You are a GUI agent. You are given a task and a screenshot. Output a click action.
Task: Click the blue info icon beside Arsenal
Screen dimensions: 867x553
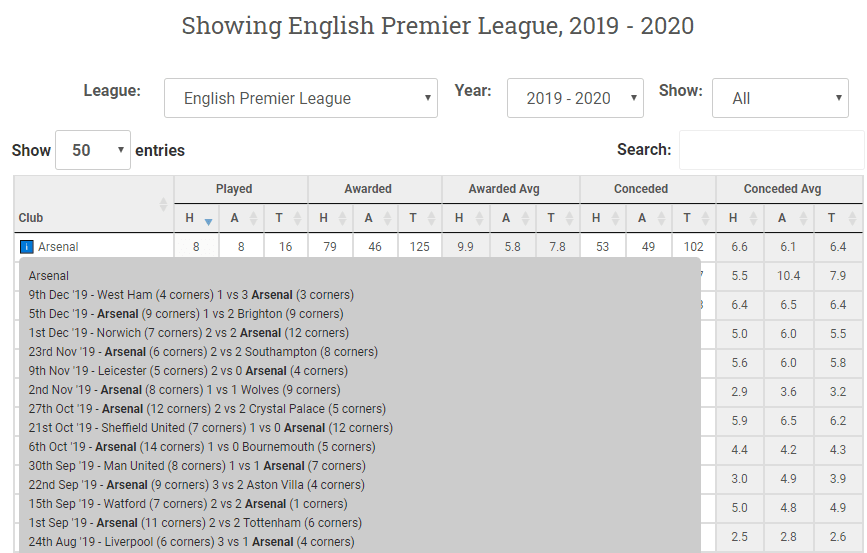coord(27,247)
